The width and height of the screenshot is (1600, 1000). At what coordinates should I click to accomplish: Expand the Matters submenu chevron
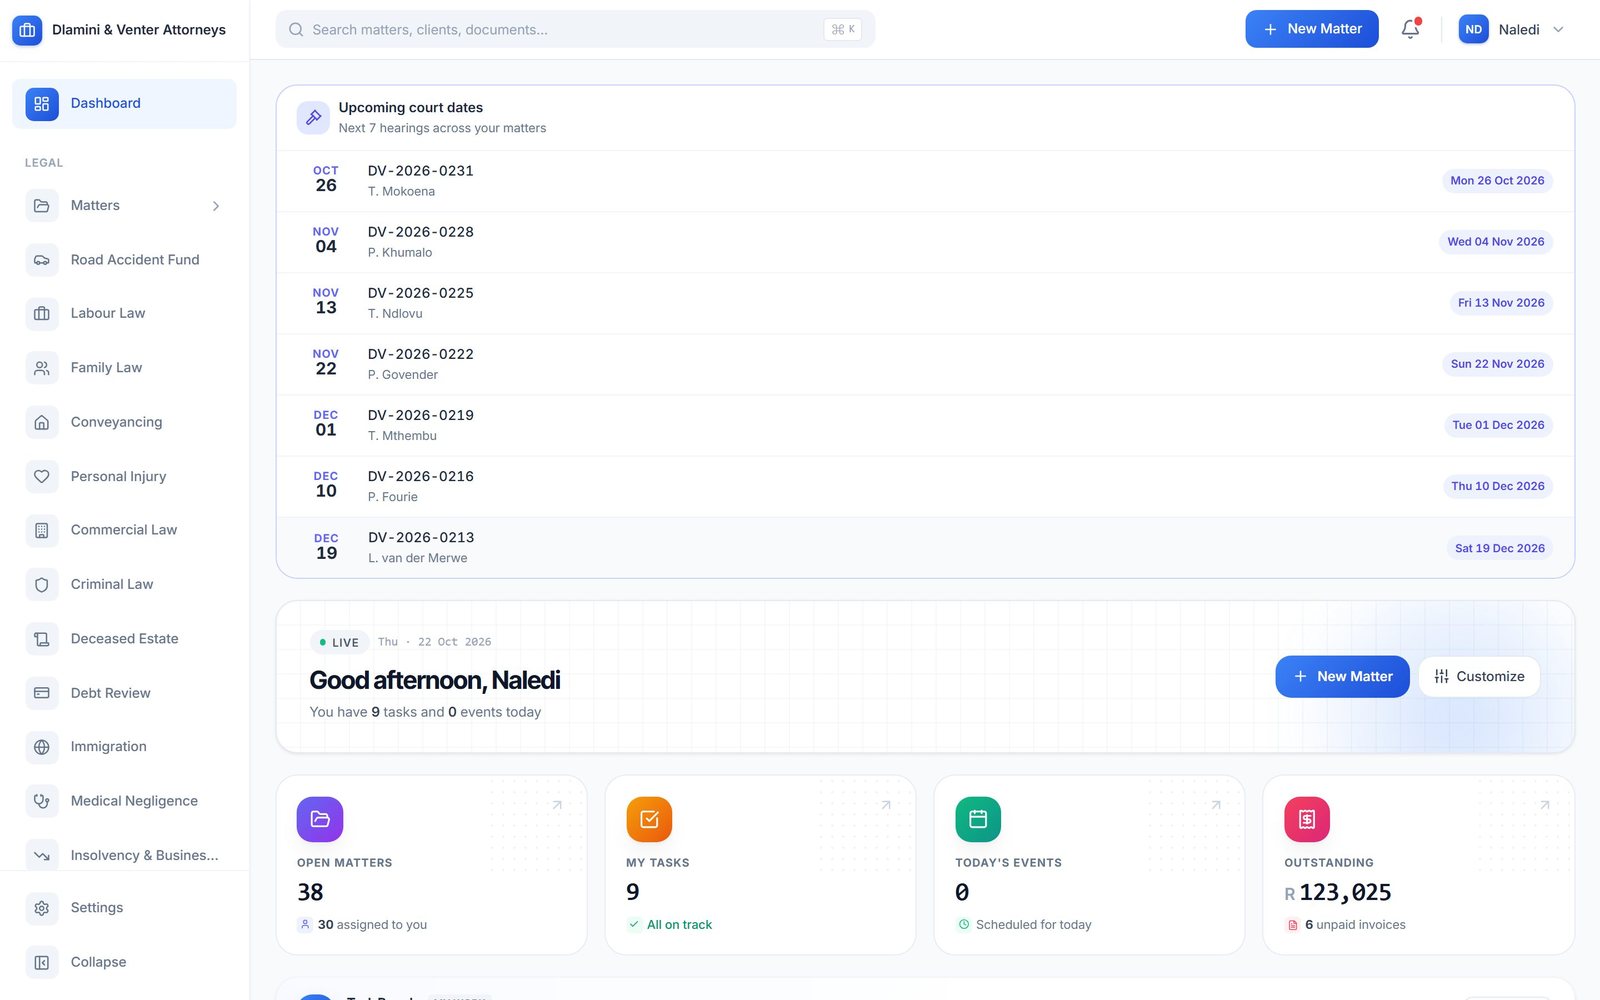tap(216, 206)
